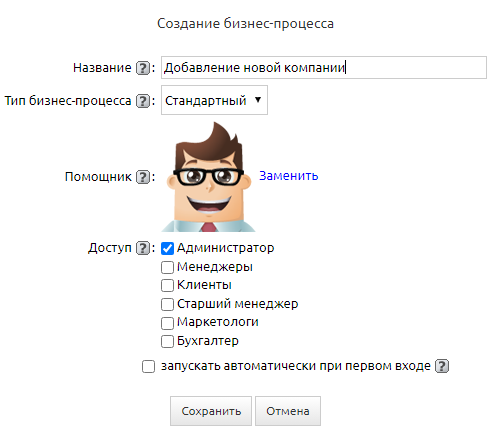The width and height of the screenshot is (498, 437).
Task: Click the assistant avatar image
Action: tap(209, 177)
